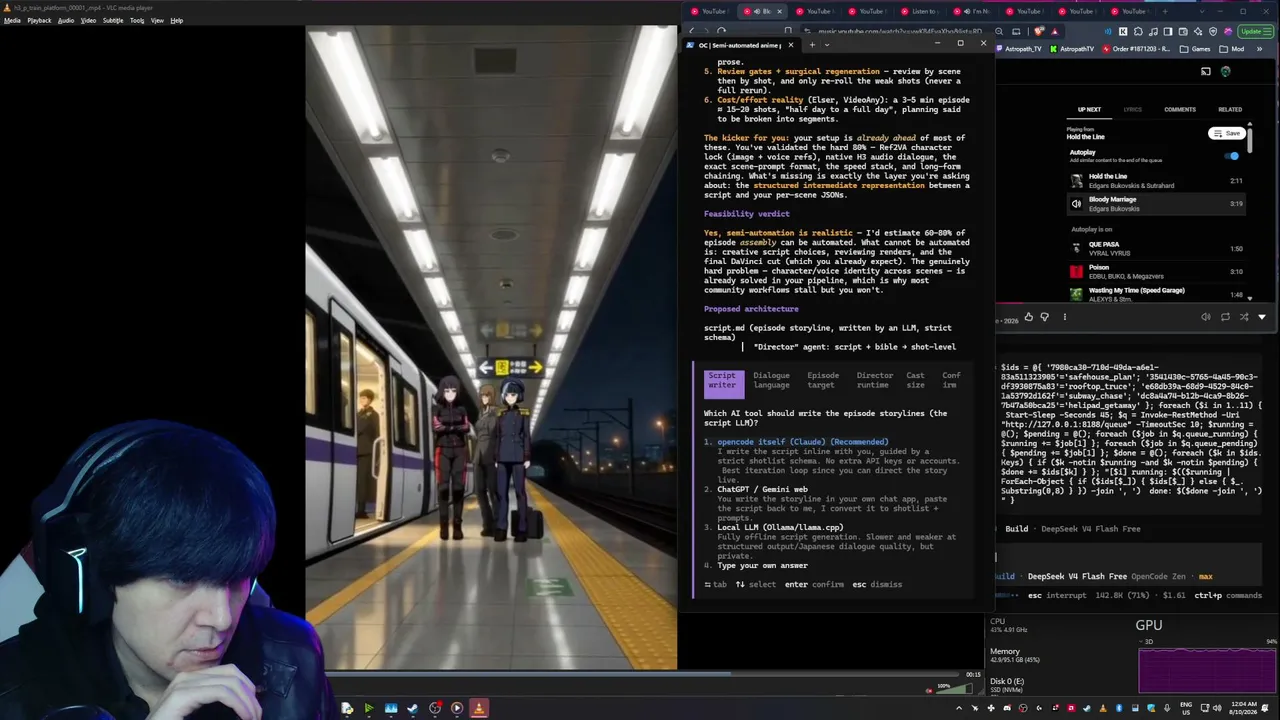This screenshot has height=720, width=1280.
Task: Toggle repeat in YouTube Music player
Action: point(1225,317)
